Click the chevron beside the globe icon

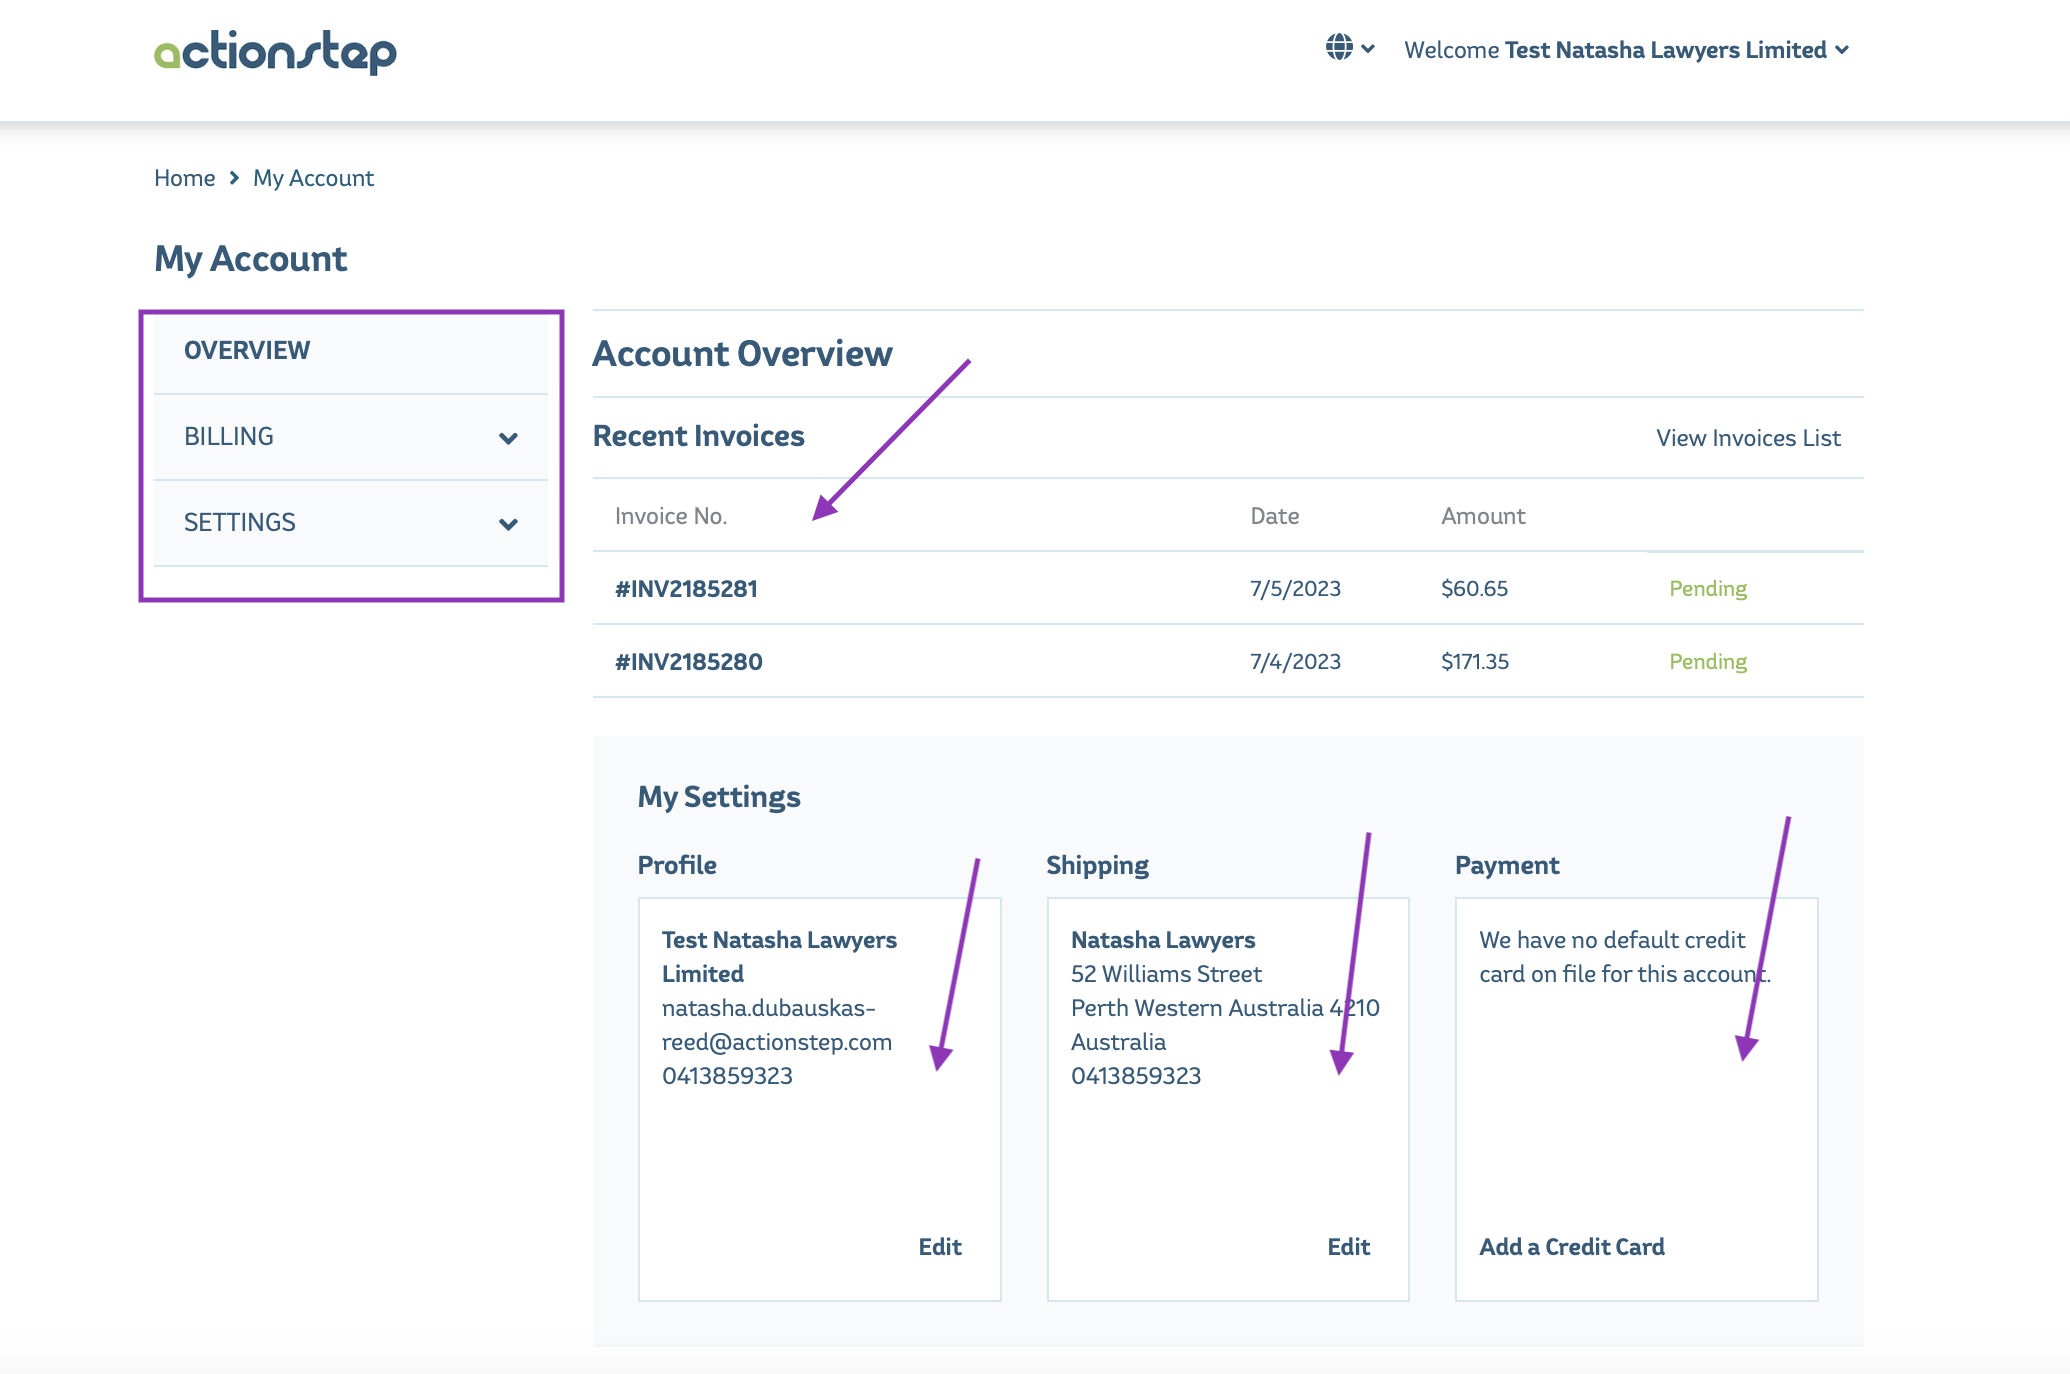point(1368,49)
